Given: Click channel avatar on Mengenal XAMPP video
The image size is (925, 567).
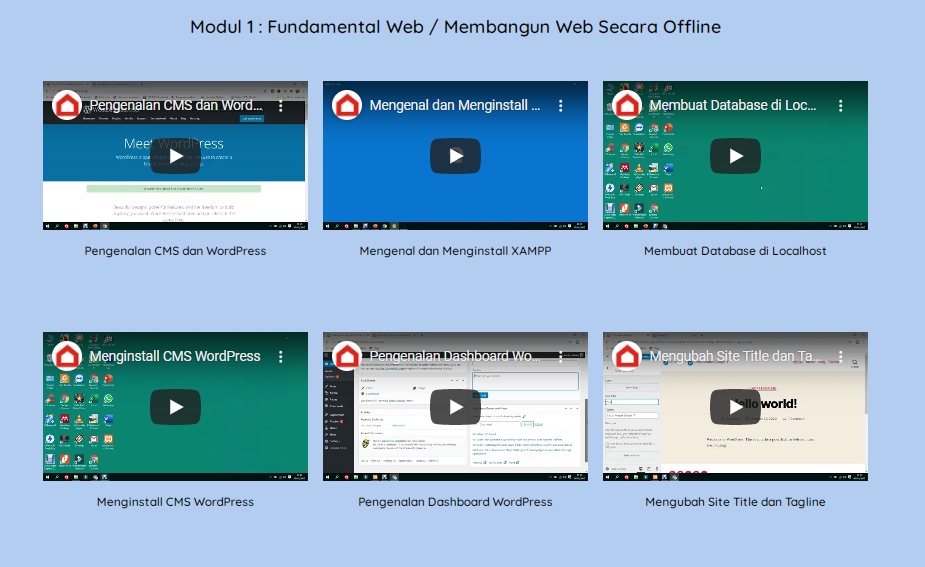Looking at the screenshot, I should pos(347,106).
